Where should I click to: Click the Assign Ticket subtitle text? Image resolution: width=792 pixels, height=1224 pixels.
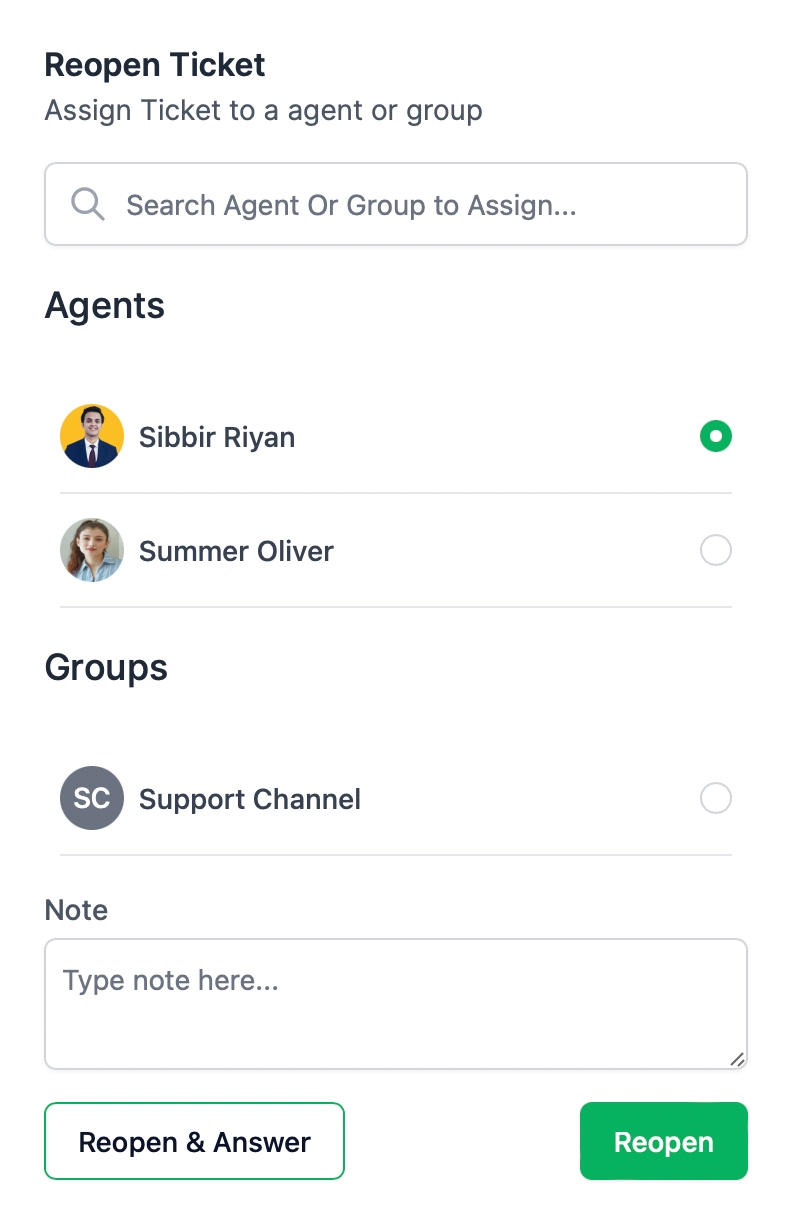pos(264,110)
